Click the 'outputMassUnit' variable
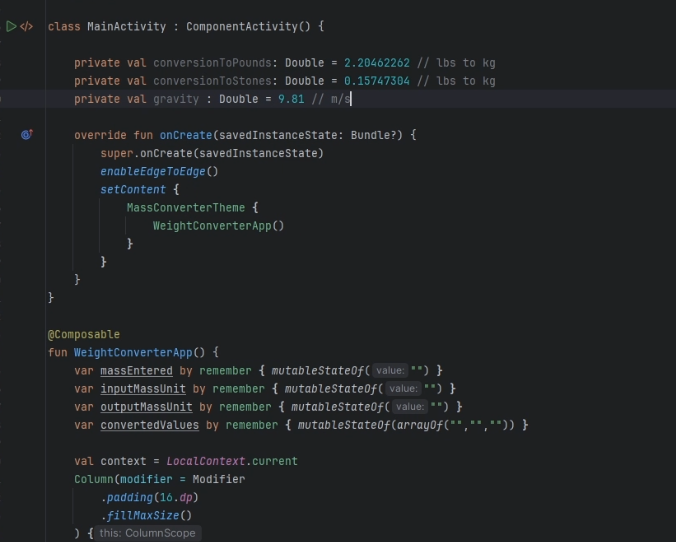The width and height of the screenshot is (676, 542). tap(146, 407)
